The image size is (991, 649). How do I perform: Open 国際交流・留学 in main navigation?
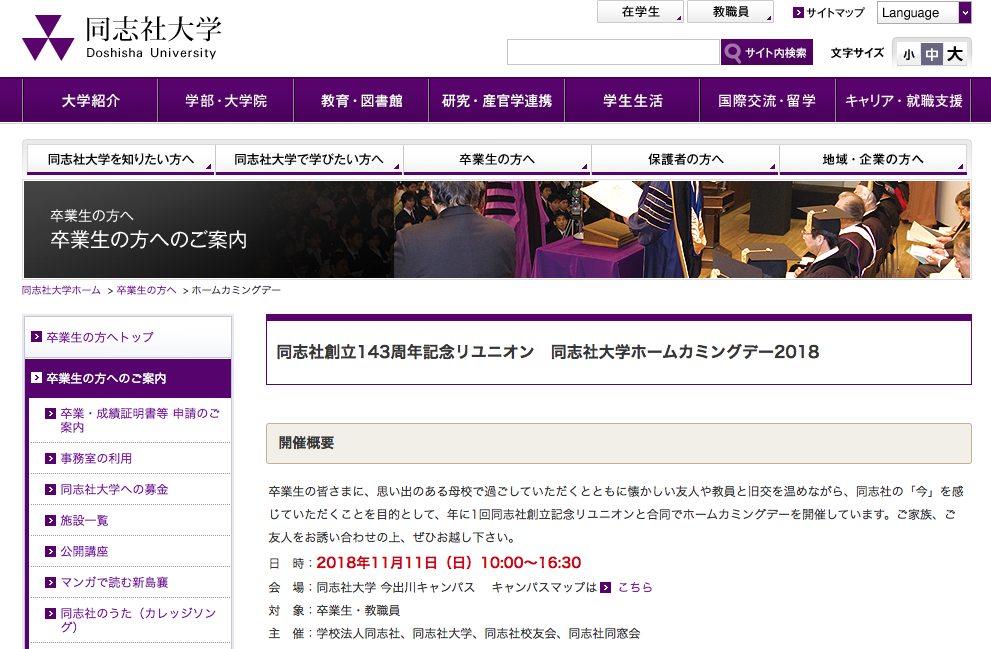[767, 101]
